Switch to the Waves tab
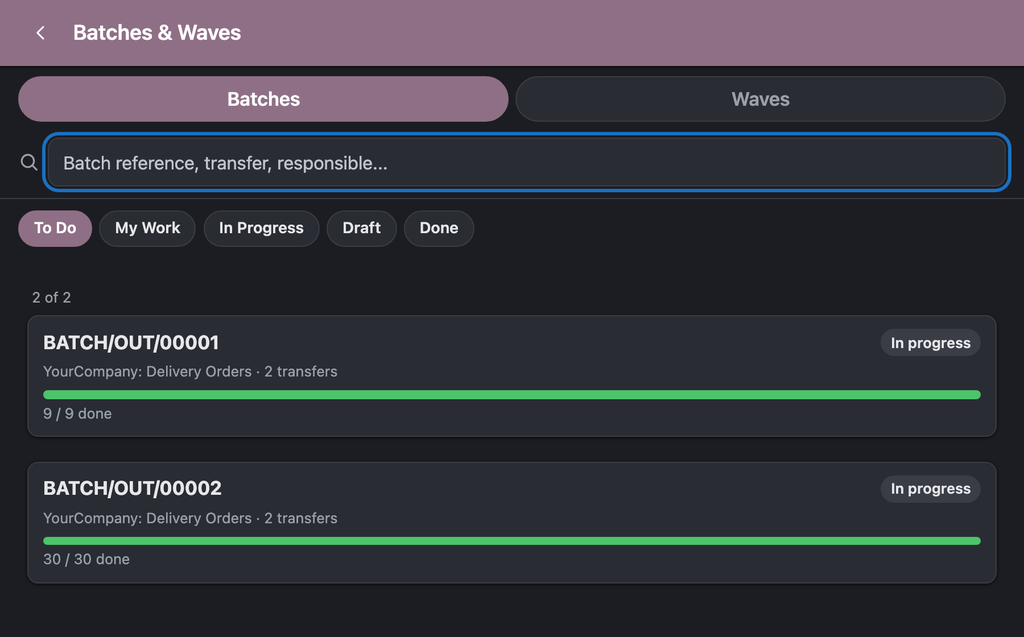Viewport: 1024px width, 637px height. click(760, 99)
